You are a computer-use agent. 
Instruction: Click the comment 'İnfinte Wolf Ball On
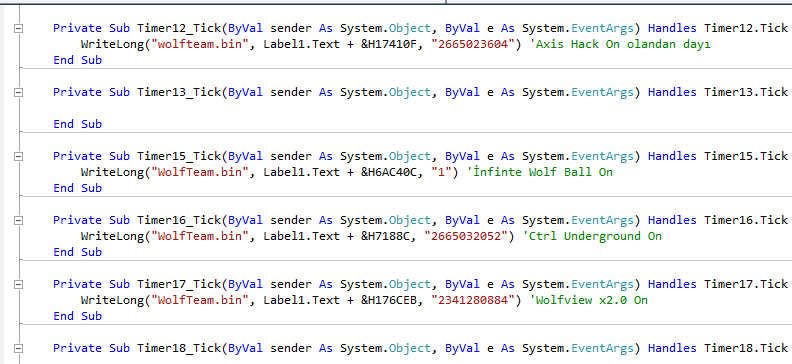click(x=539, y=172)
